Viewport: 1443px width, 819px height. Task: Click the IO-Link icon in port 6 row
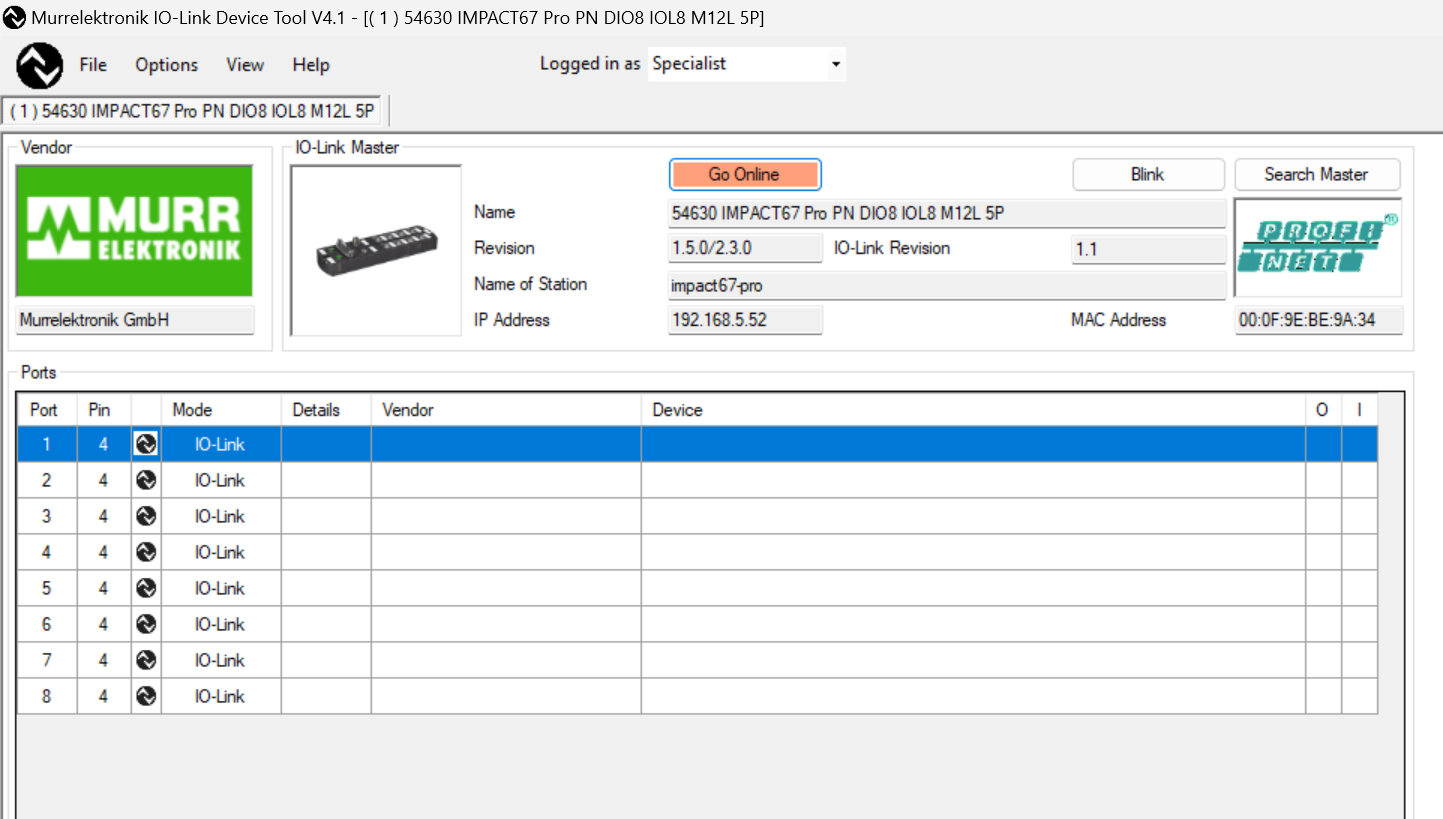pyautogui.click(x=146, y=624)
